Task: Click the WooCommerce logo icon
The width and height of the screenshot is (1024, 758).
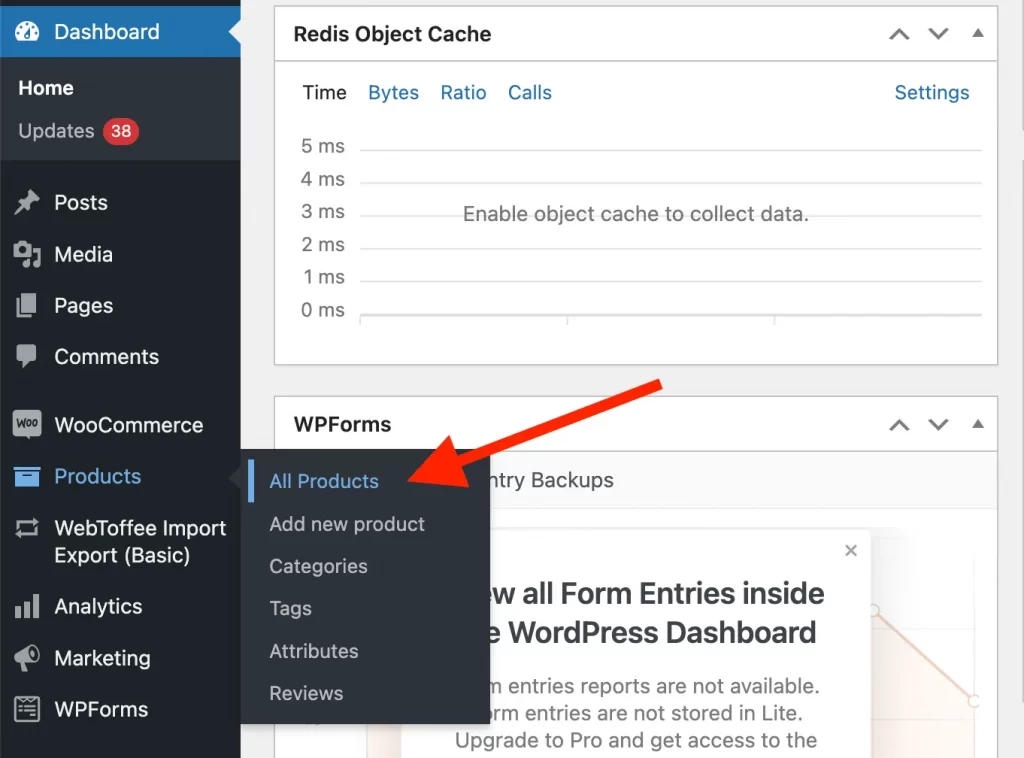Action: (x=27, y=425)
